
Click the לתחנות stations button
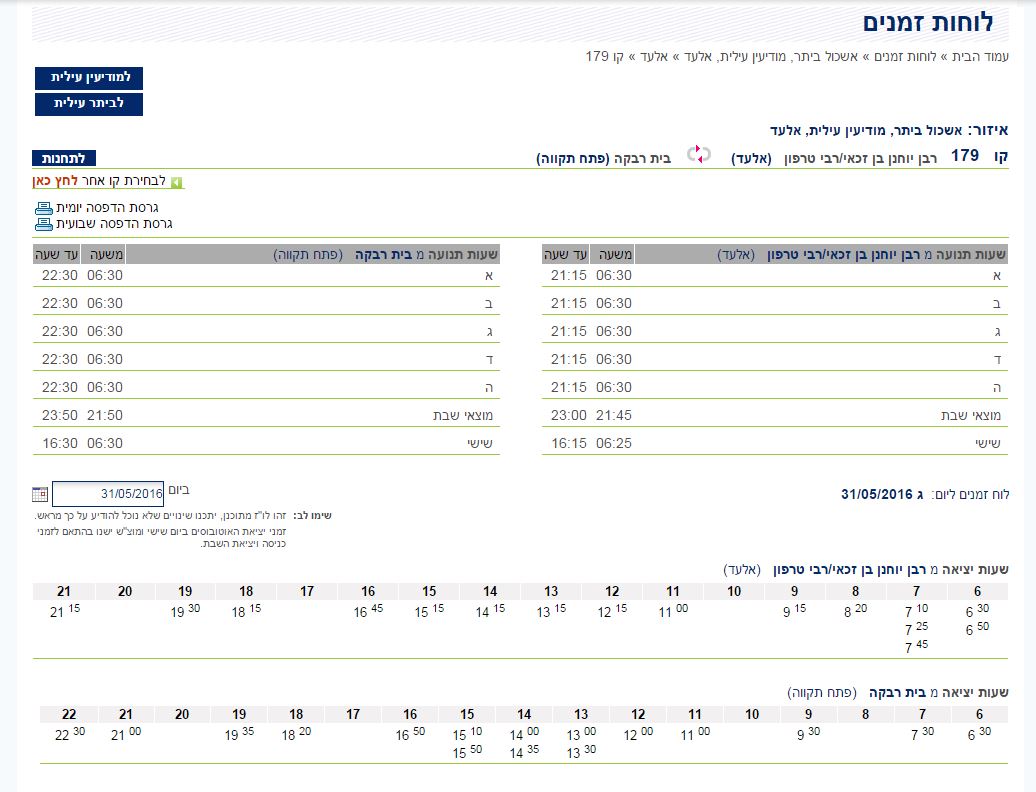(64, 159)
